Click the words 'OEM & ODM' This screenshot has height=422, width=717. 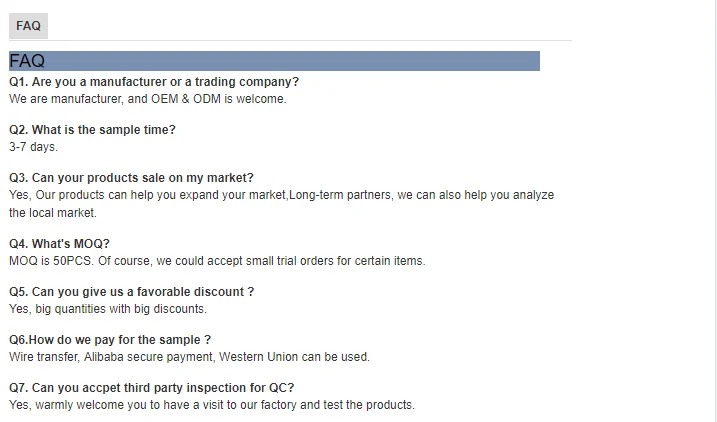(x=185, y=99)
